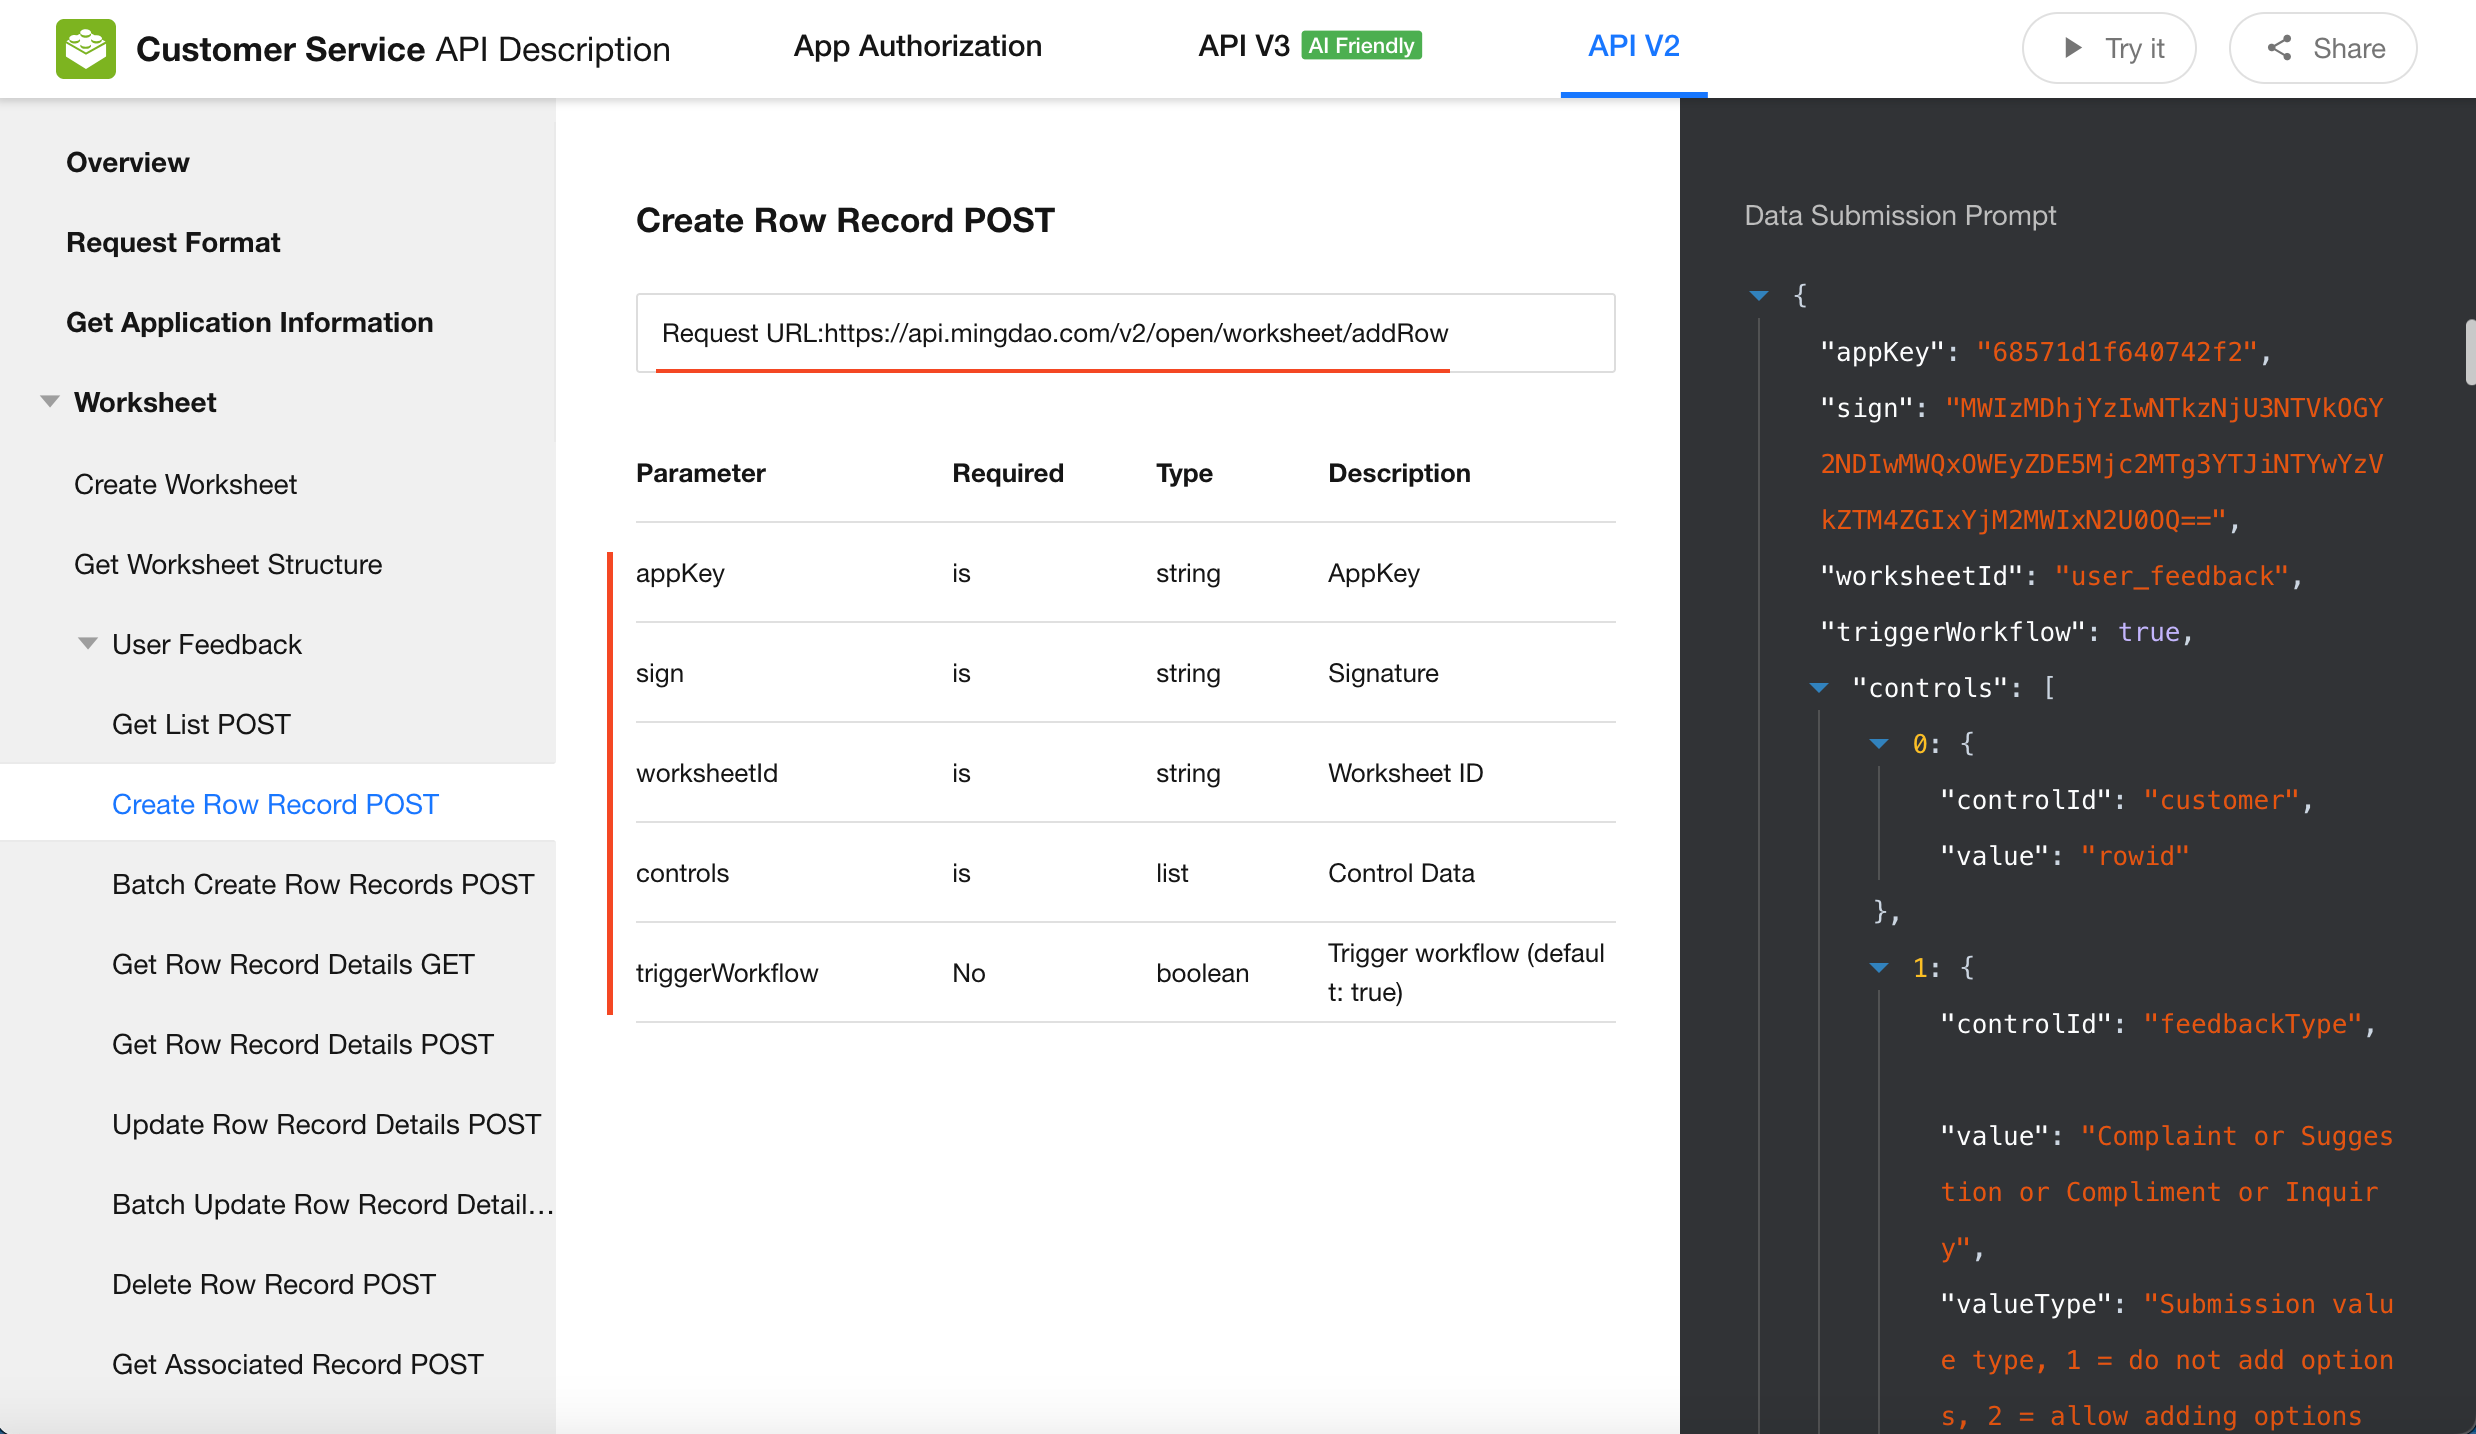Screen dimensions: 2476x1434
Task: Open Batch Update Row Record Details
Action: (x=333, y=1204)
